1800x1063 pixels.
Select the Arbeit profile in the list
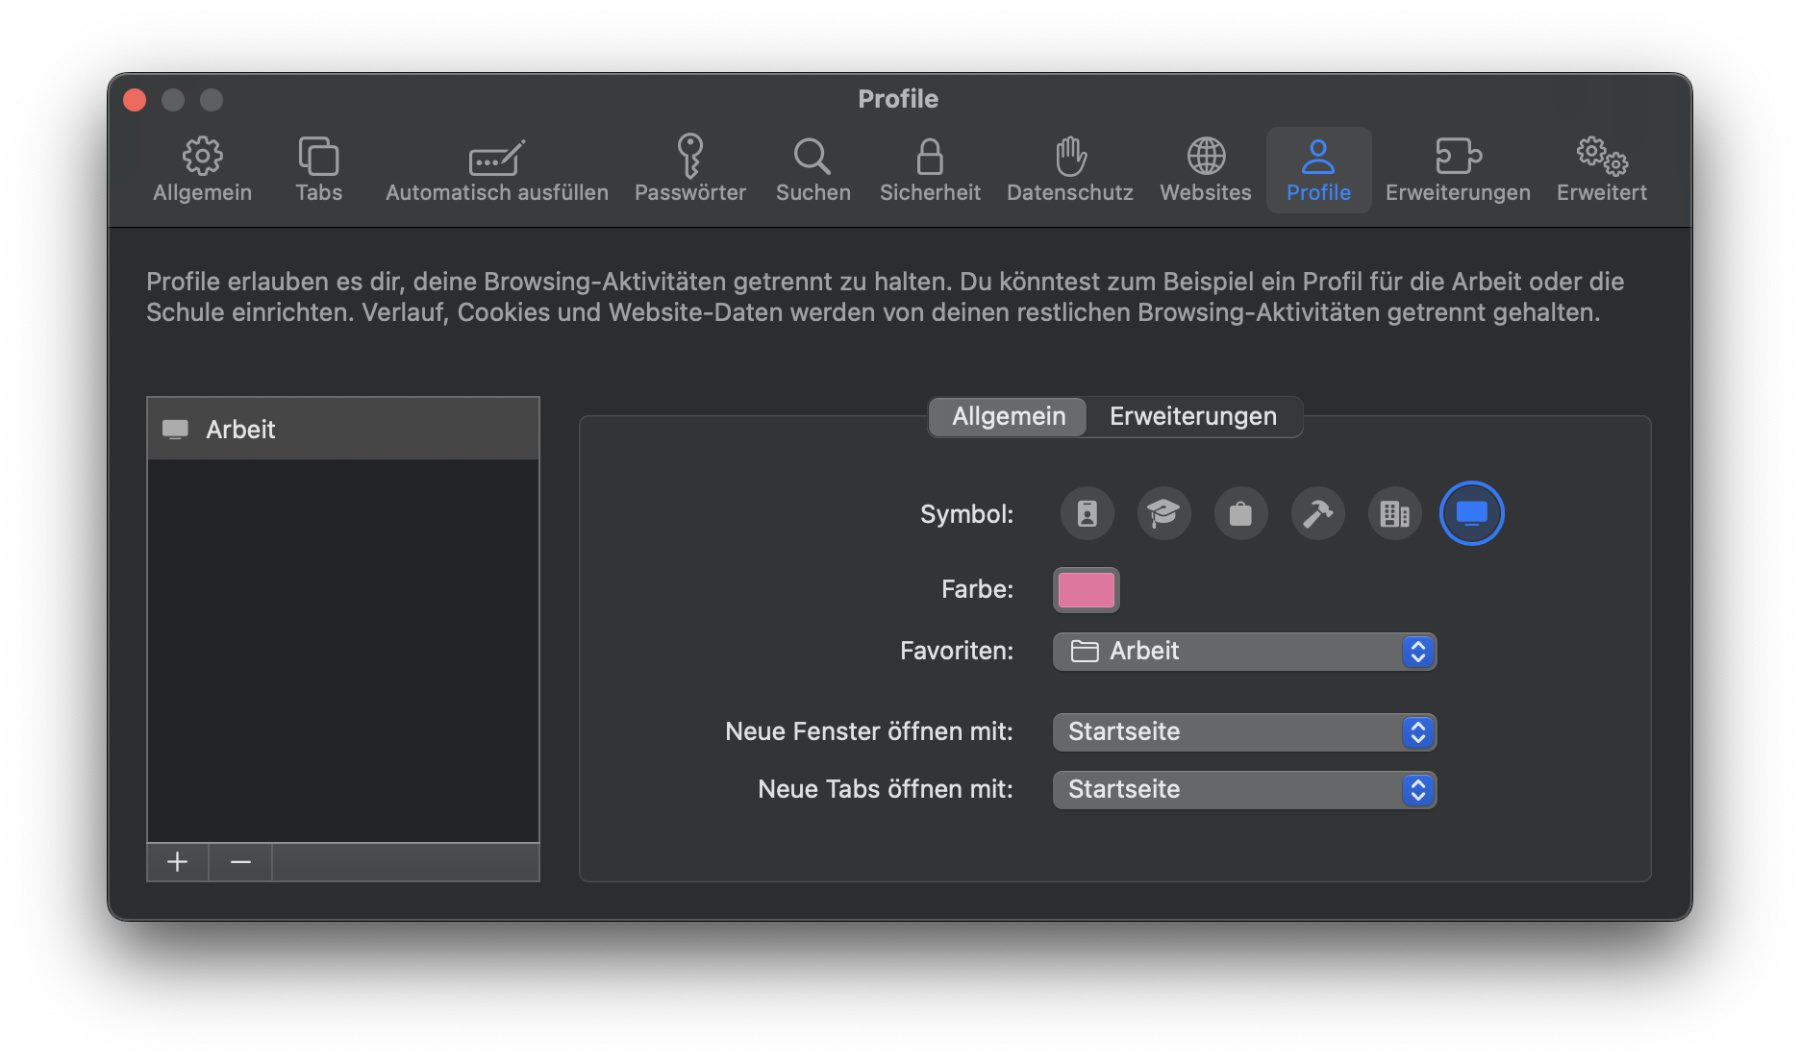343,430
